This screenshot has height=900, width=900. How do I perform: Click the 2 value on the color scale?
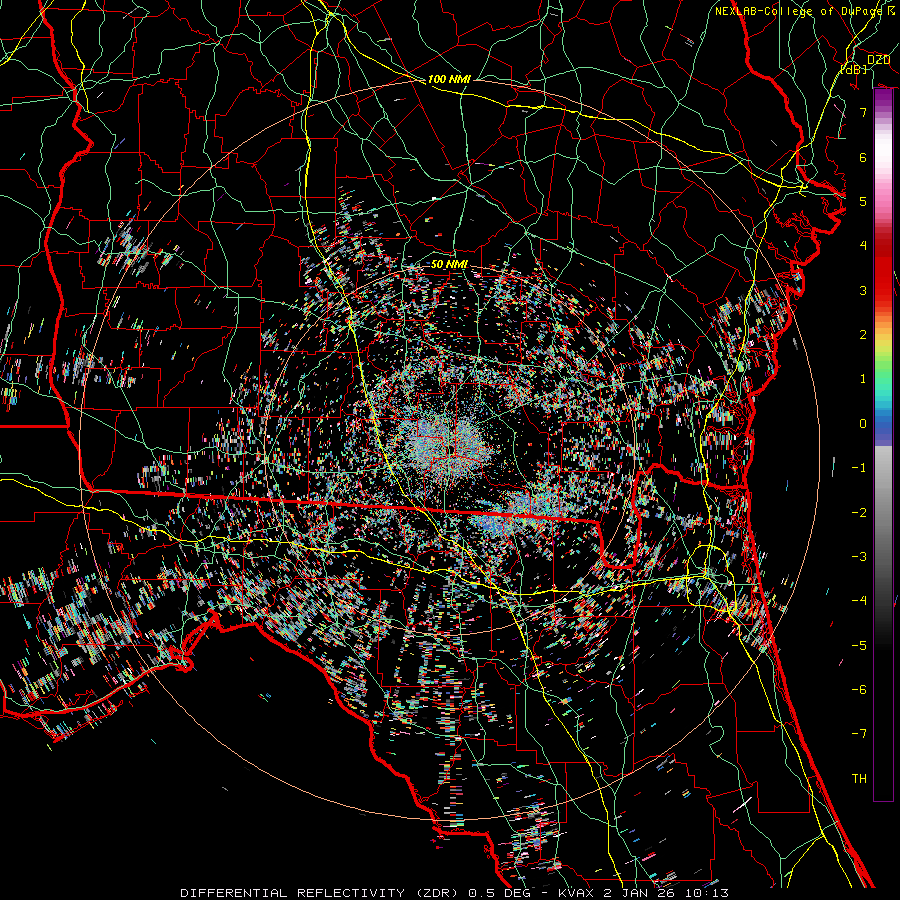point(863,335)
